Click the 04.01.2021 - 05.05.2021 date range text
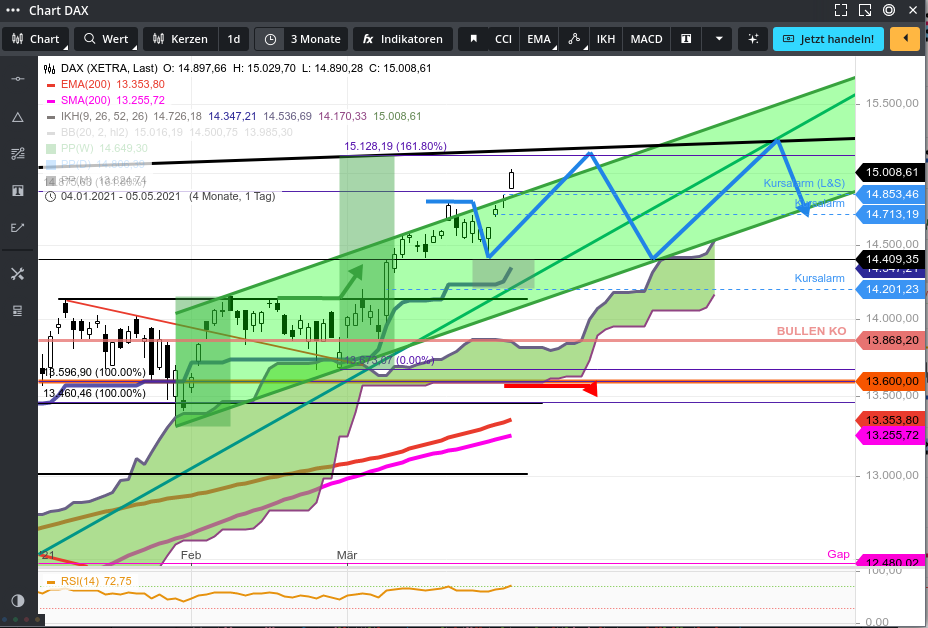 click(x=121, y=196)
